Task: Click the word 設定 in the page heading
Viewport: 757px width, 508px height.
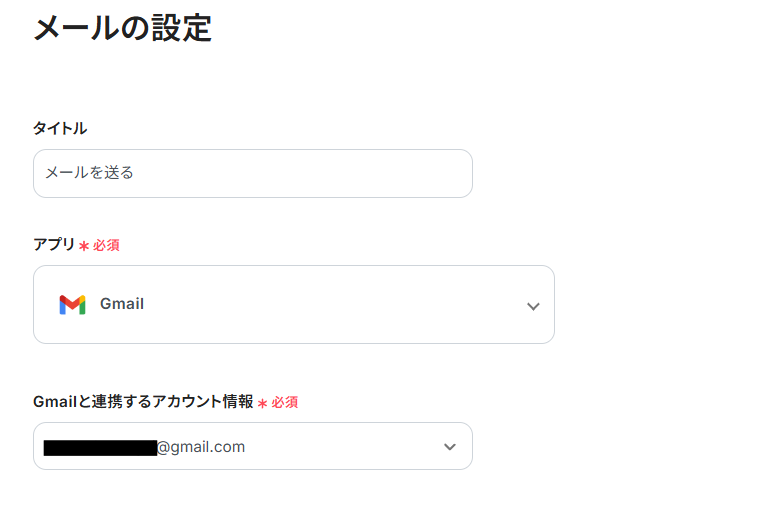Action: [181, 27]
